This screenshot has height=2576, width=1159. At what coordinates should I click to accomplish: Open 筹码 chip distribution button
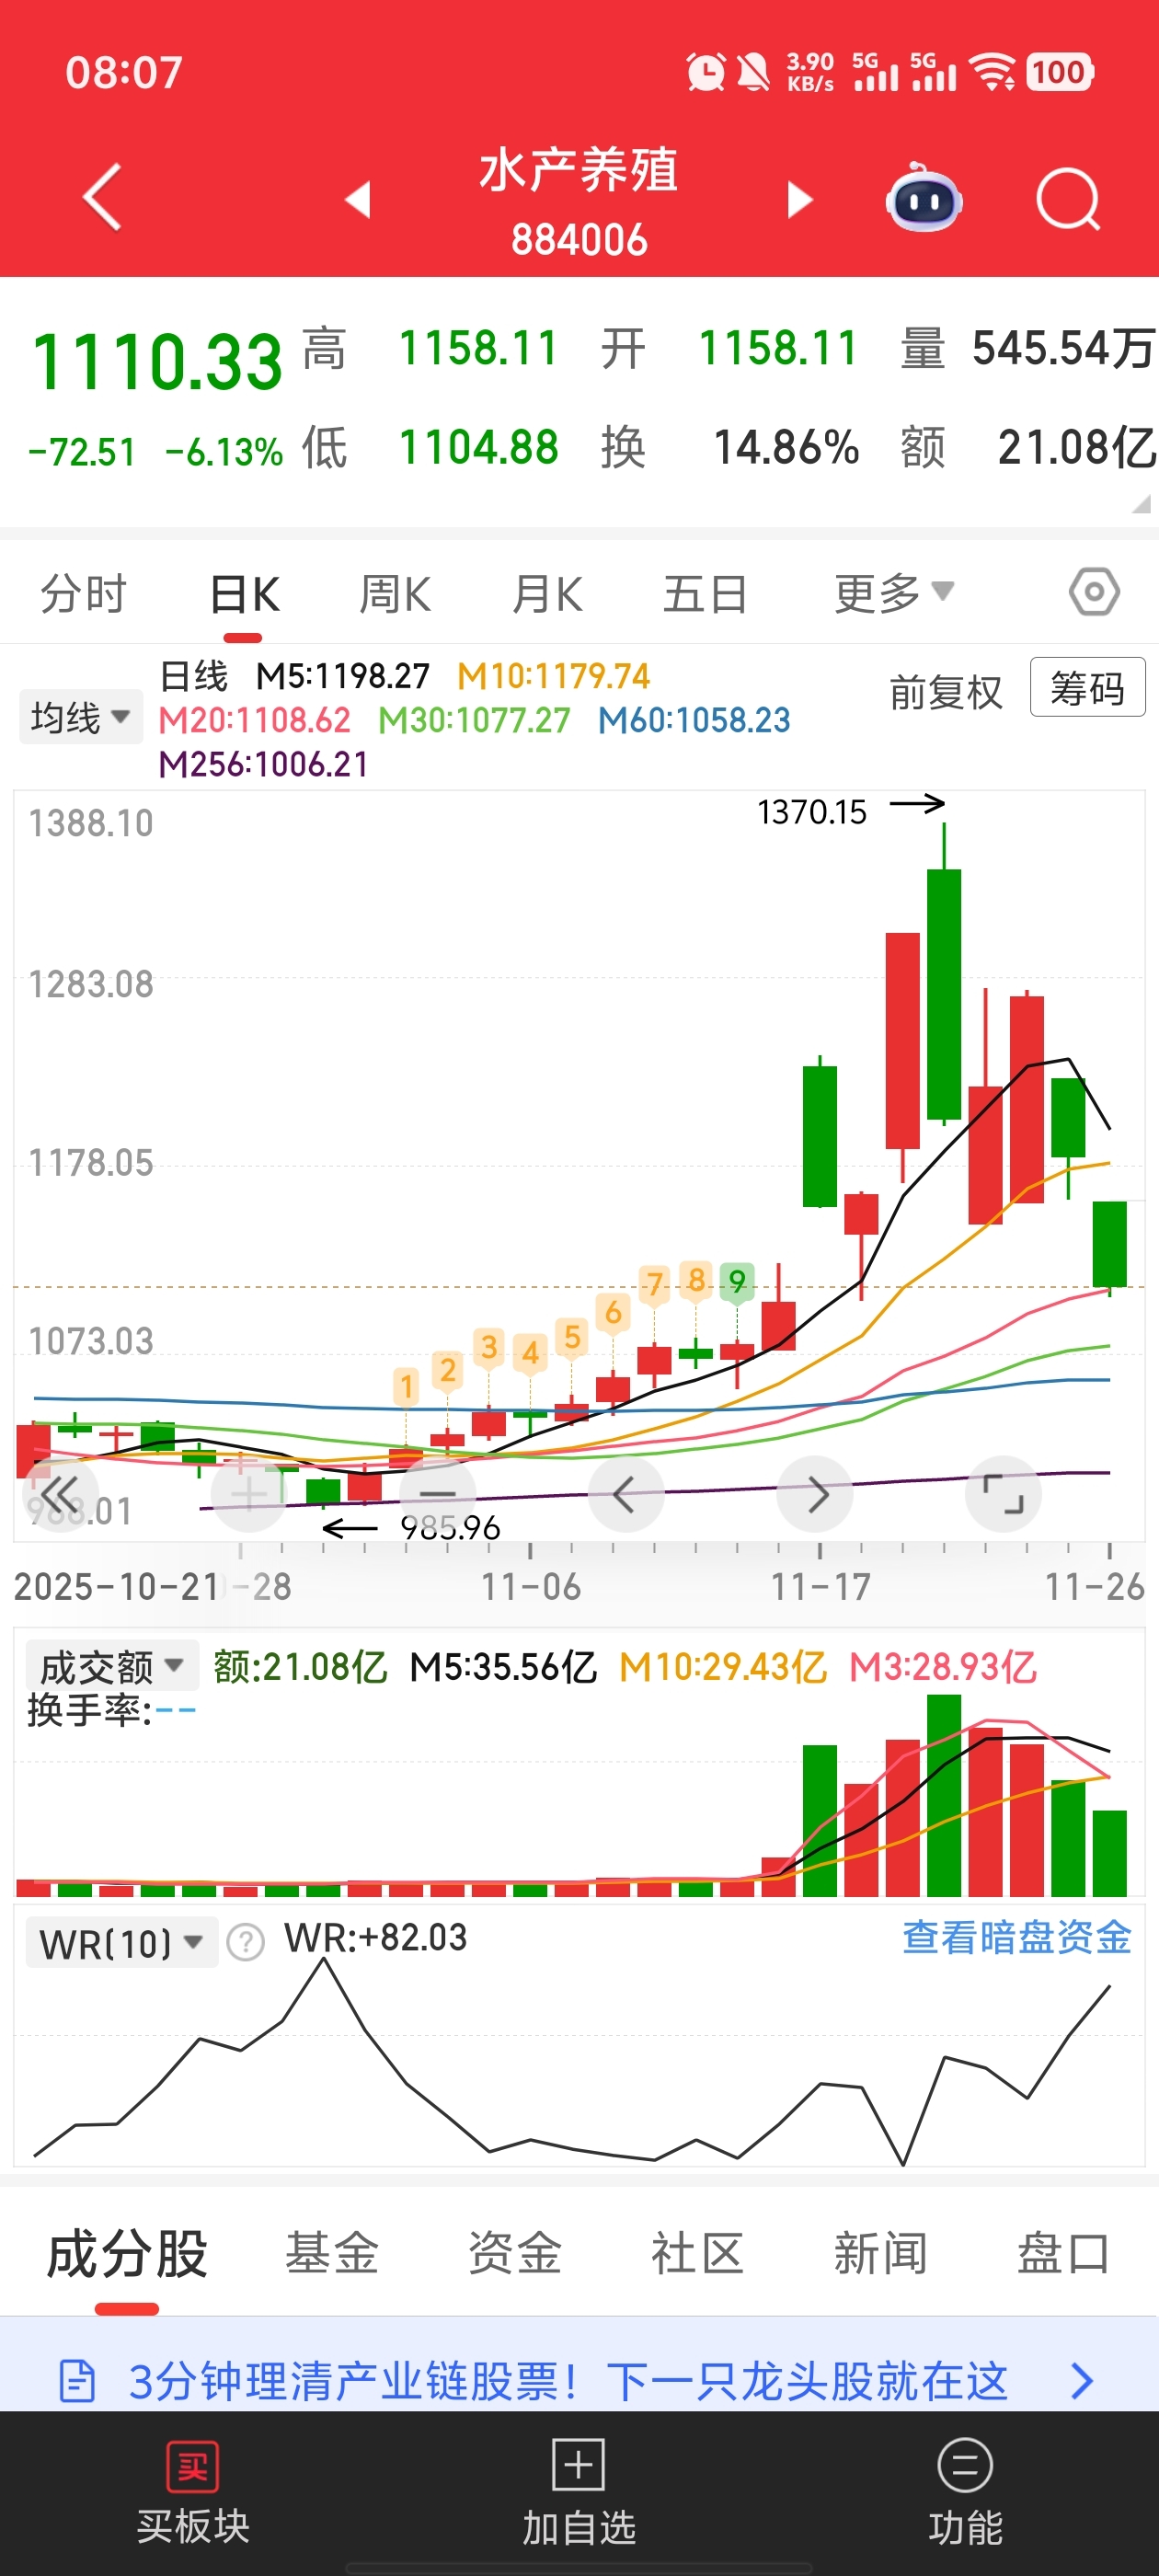(1087, 688)
